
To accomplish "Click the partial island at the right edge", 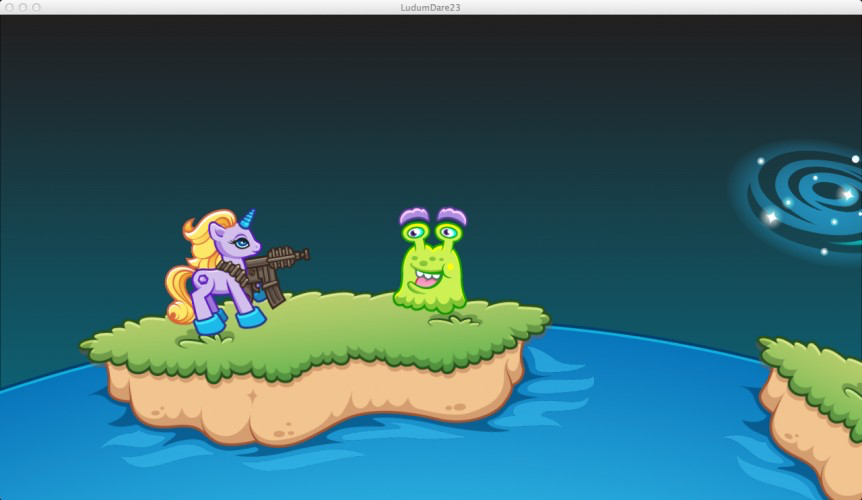I will [x=811, y=412].
